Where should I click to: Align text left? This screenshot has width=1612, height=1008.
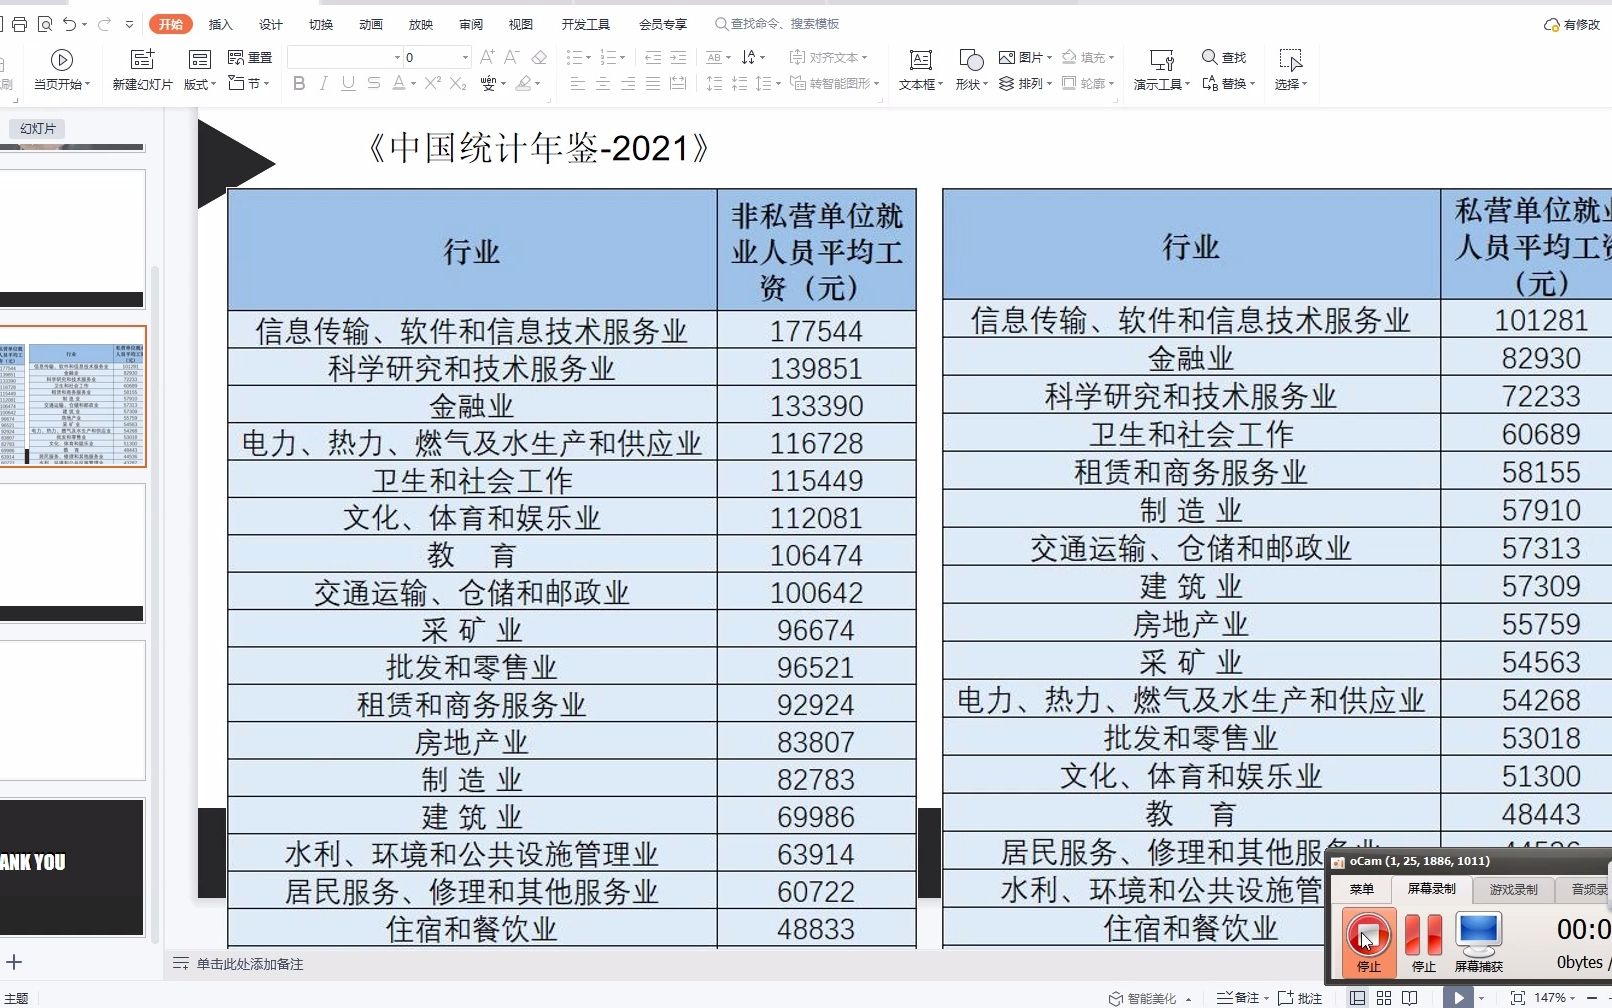point(578,83)
